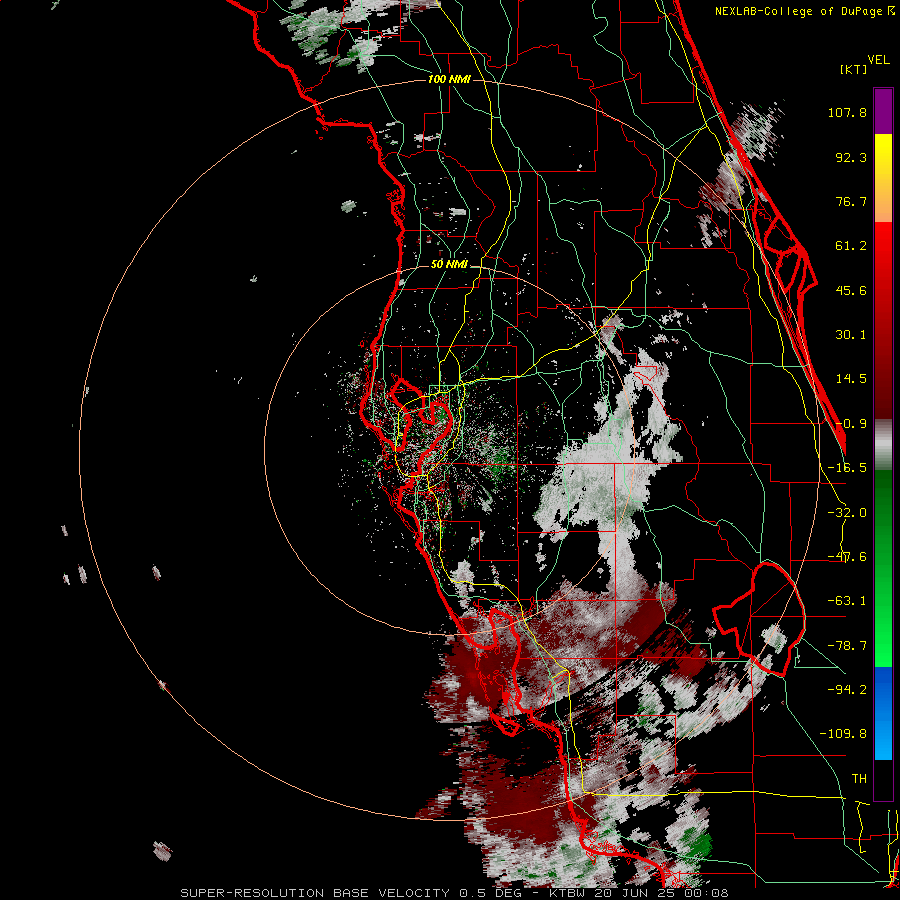900x900 pixels.
Task: Click the 45.6 legend value
Action: point(851,290)
